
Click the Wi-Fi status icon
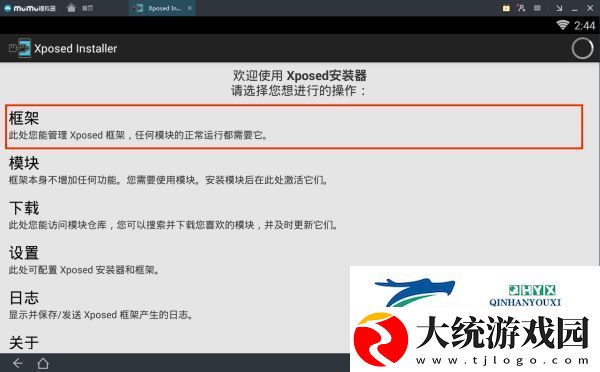pos(562,25)
